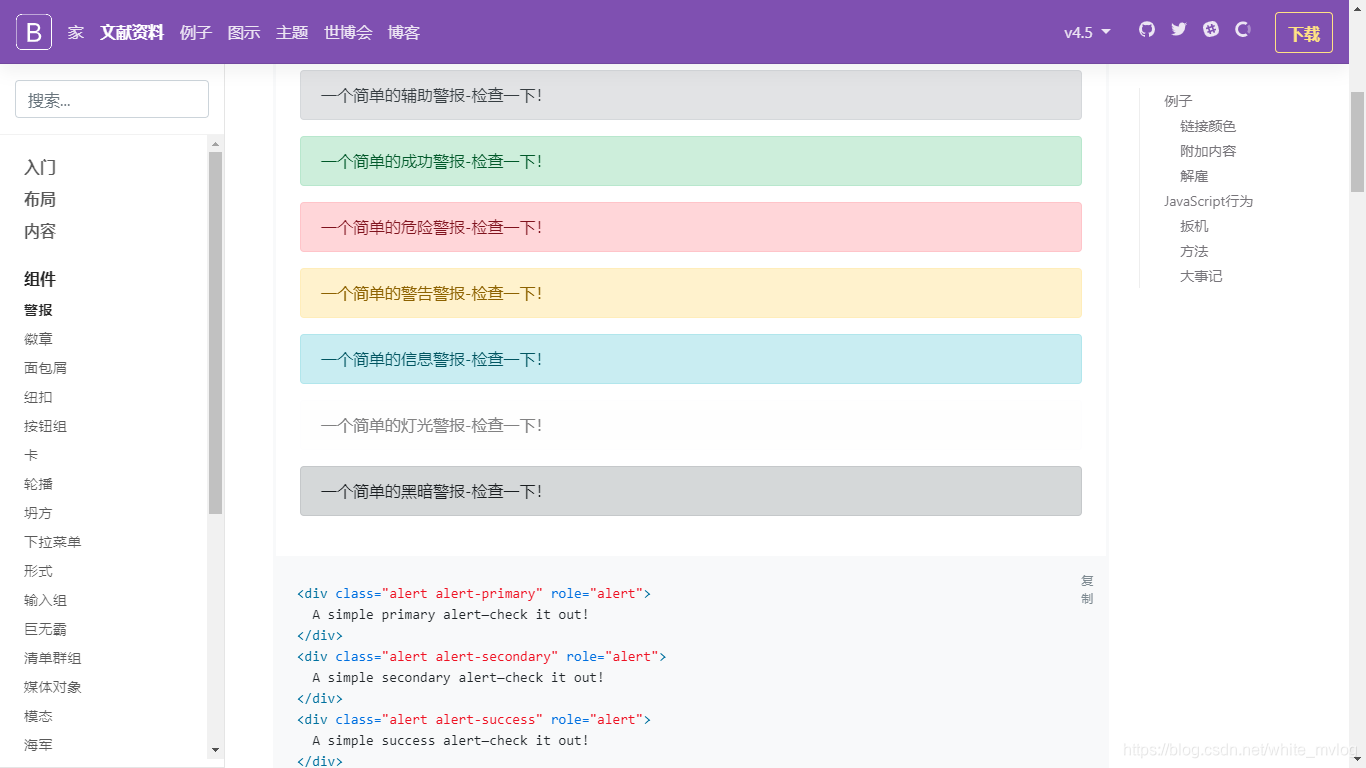Click the yellow 警告警报 alert box

691,293
